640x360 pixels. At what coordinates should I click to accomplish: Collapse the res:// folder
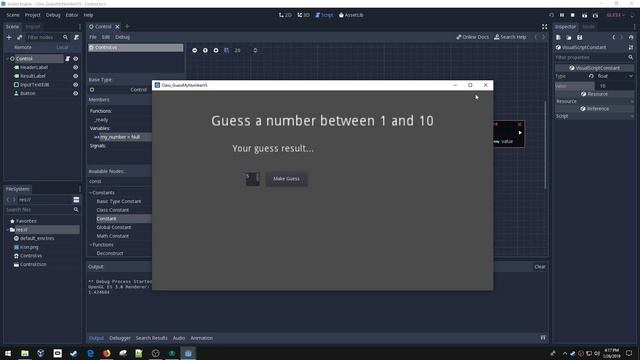pos(7,230)
